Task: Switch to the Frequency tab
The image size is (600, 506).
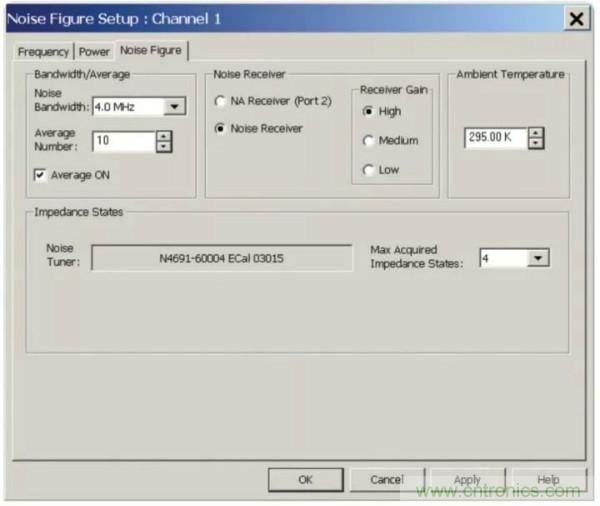Action: tap(43, 51)
